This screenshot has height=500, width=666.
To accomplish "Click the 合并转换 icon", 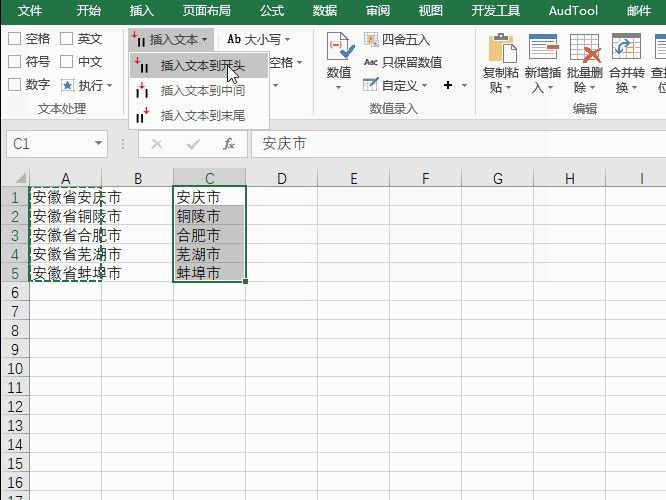I will [x=626, y=47].
